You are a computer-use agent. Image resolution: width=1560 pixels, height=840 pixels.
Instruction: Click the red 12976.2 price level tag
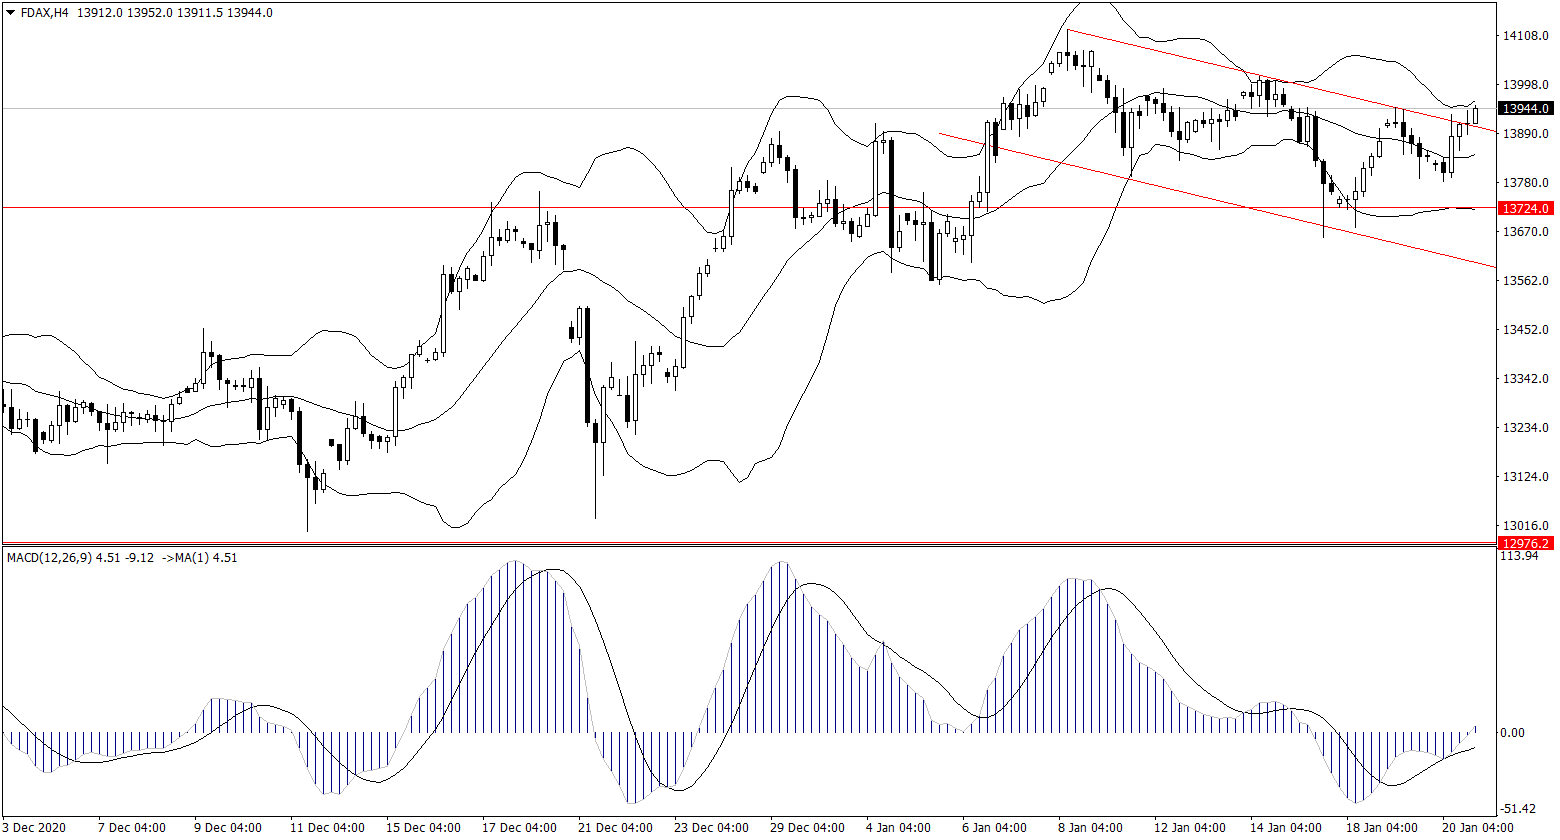(x=1525, y=543)
